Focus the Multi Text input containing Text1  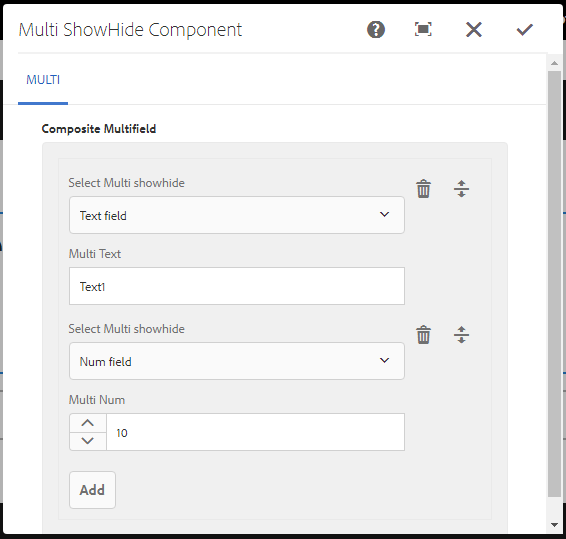pyautogui.click(x=237, y=286)
